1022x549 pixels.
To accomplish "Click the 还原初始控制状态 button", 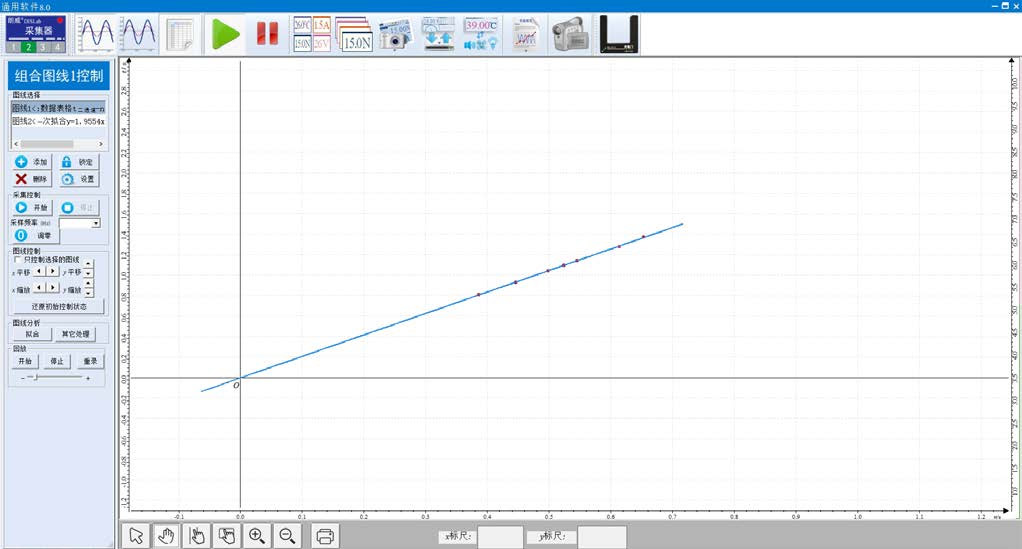I will point(58,306).
